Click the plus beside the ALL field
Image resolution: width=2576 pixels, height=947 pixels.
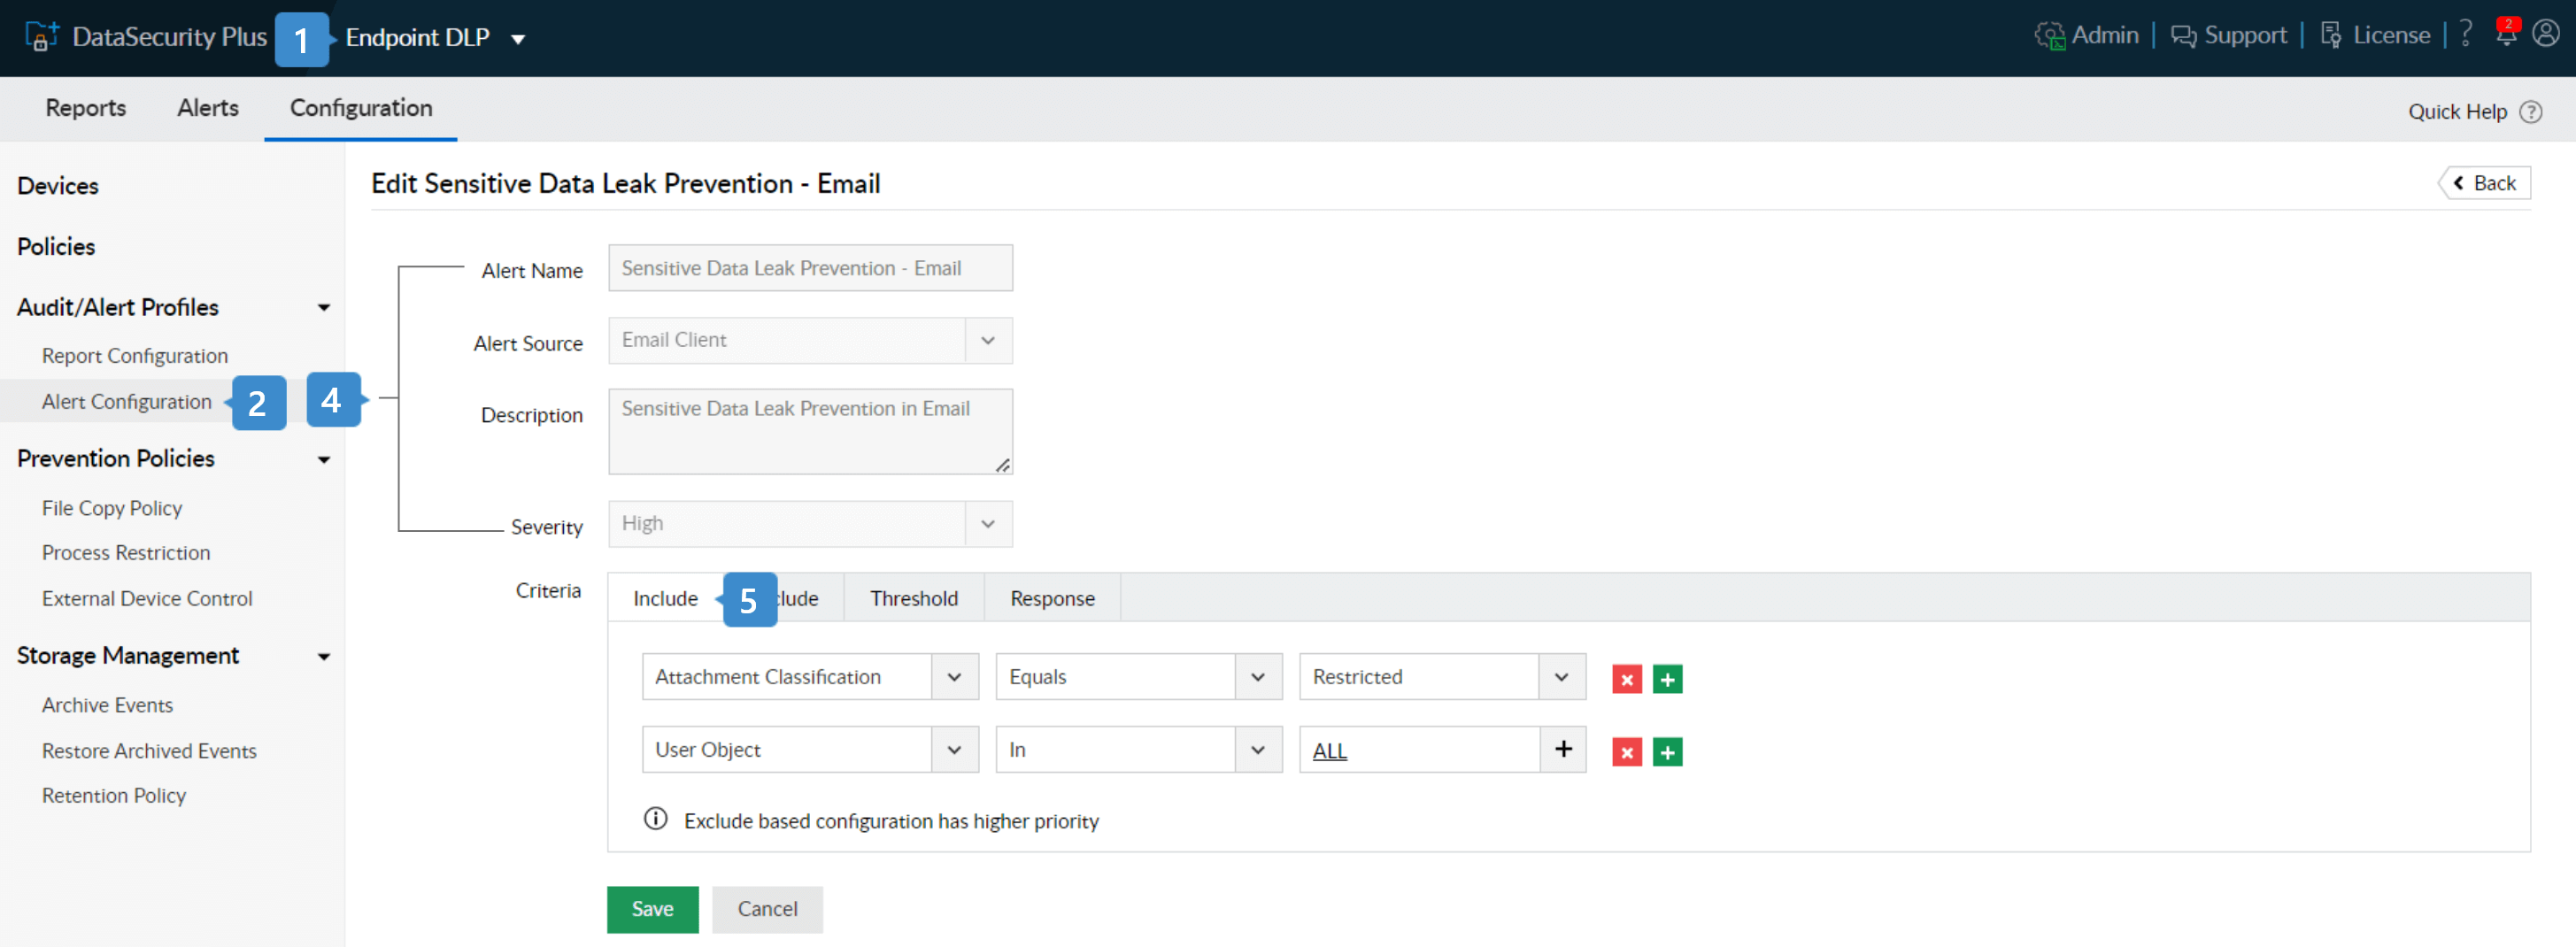pos(1563,749)
